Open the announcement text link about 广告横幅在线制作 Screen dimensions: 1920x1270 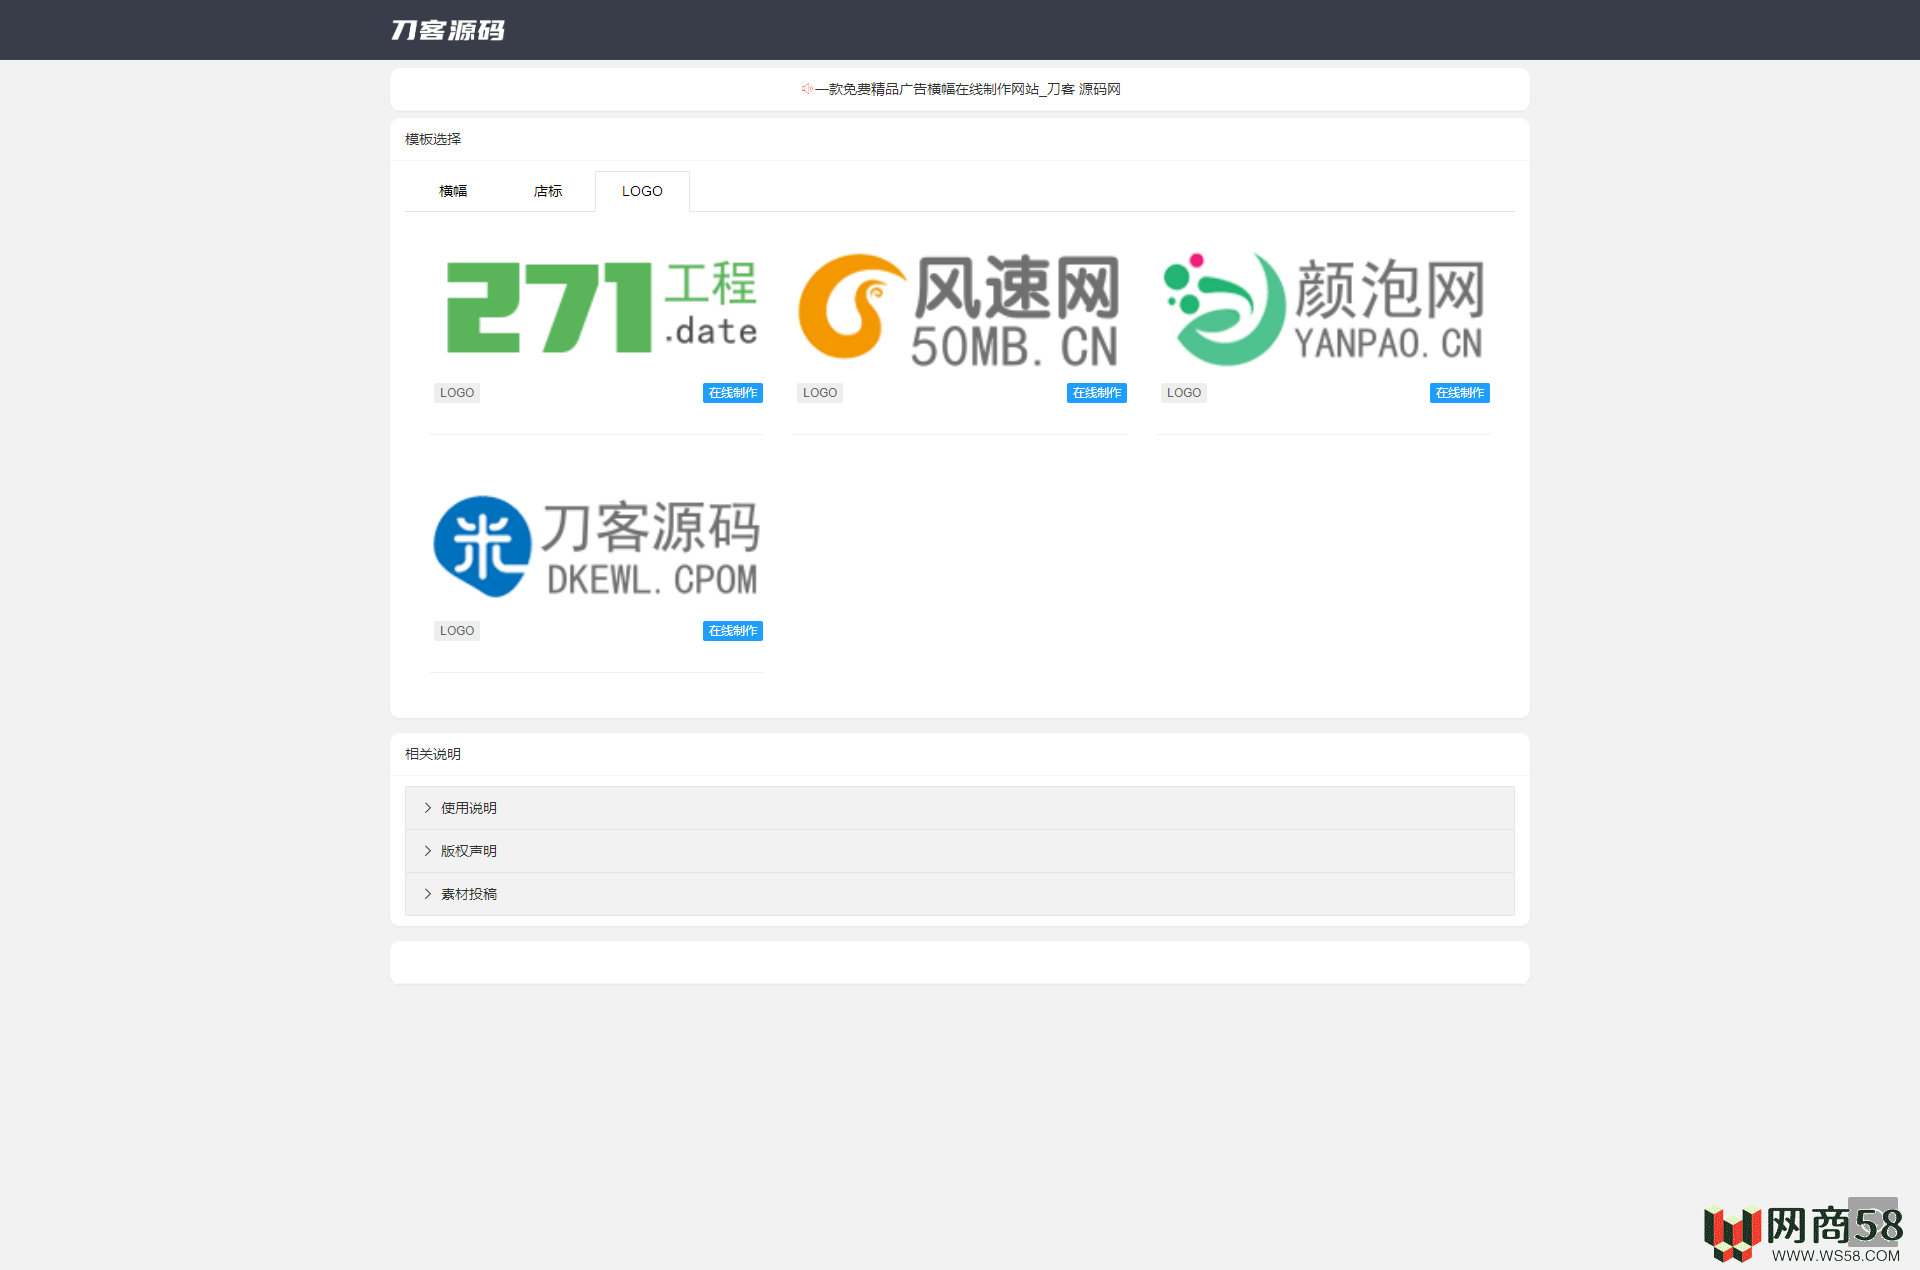click(x=967, y=89)
